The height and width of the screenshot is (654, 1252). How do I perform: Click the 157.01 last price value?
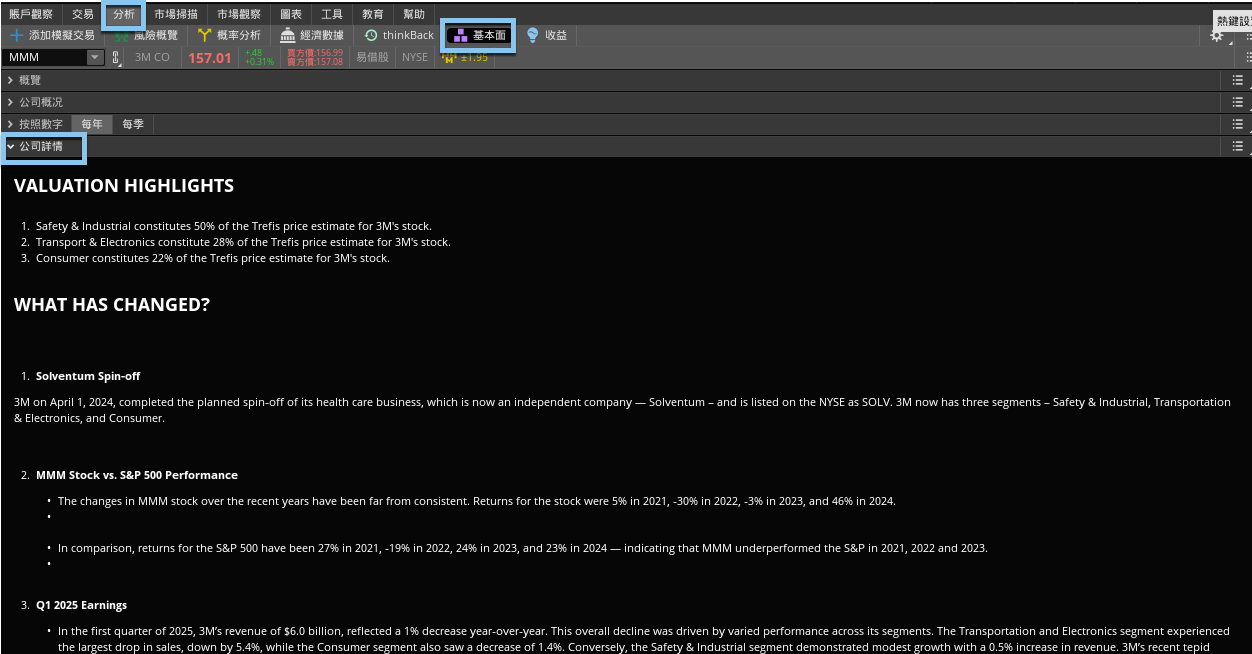[x=209, y=58]
